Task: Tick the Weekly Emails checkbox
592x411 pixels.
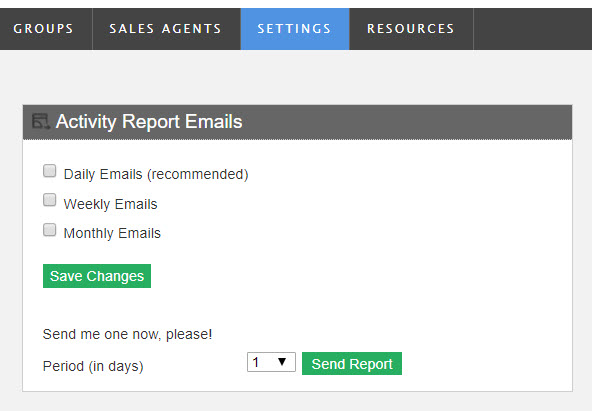Action: click(x=49, y=200)
